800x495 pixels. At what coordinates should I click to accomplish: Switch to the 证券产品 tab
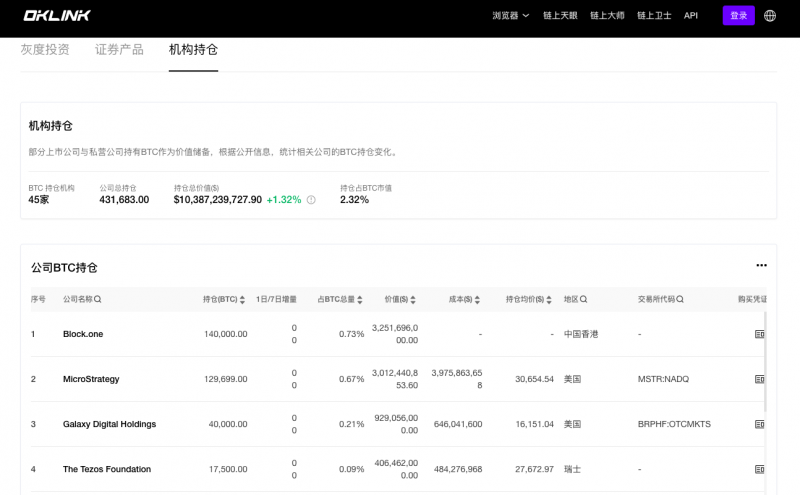[119, 50]
